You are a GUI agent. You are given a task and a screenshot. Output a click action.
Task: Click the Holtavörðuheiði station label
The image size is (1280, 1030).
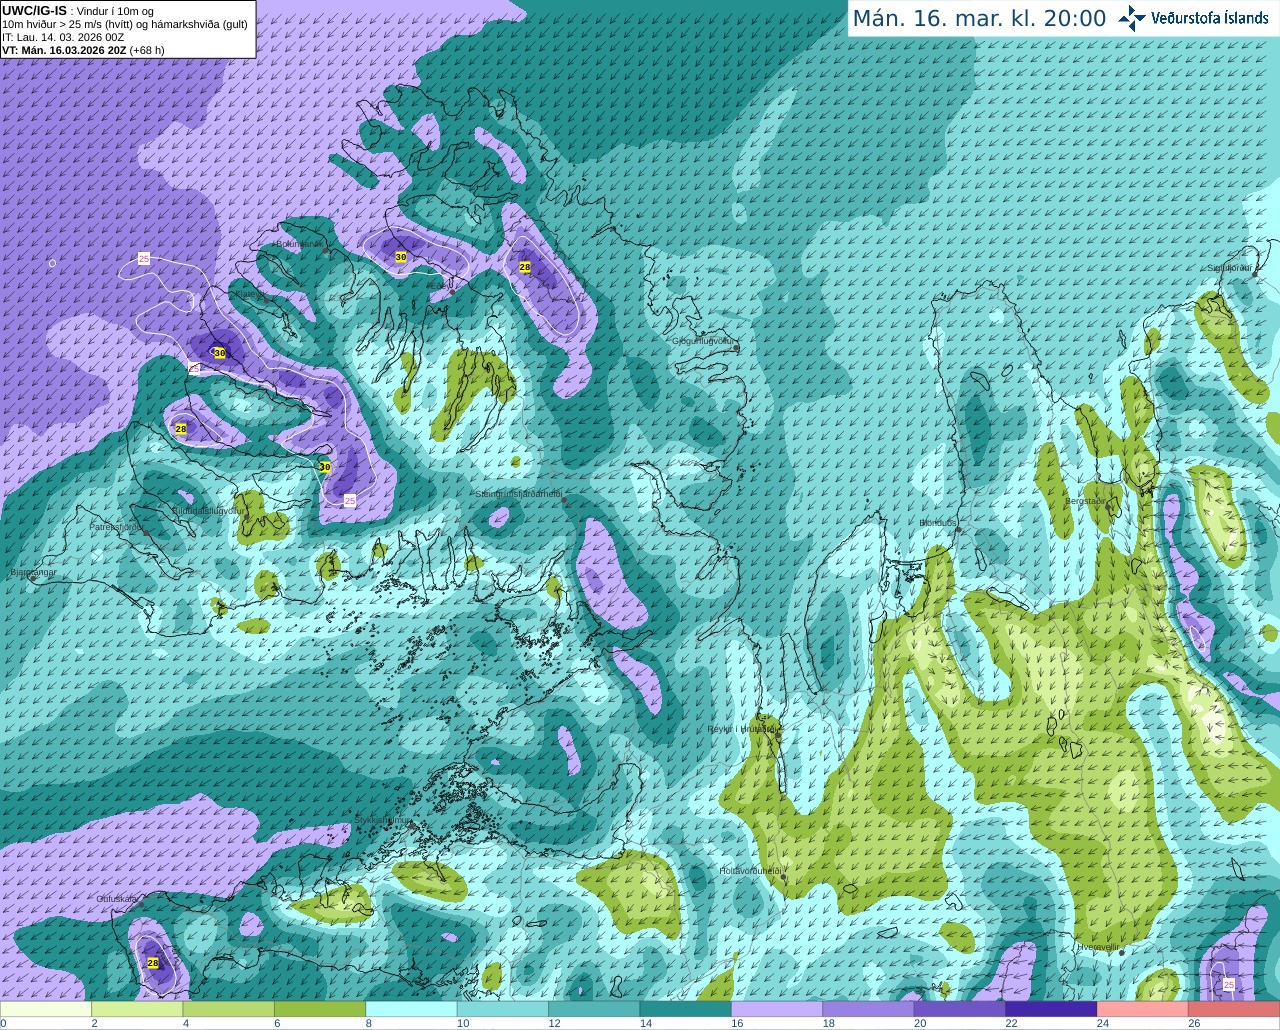pyautogui.click(x=750, y=871)
